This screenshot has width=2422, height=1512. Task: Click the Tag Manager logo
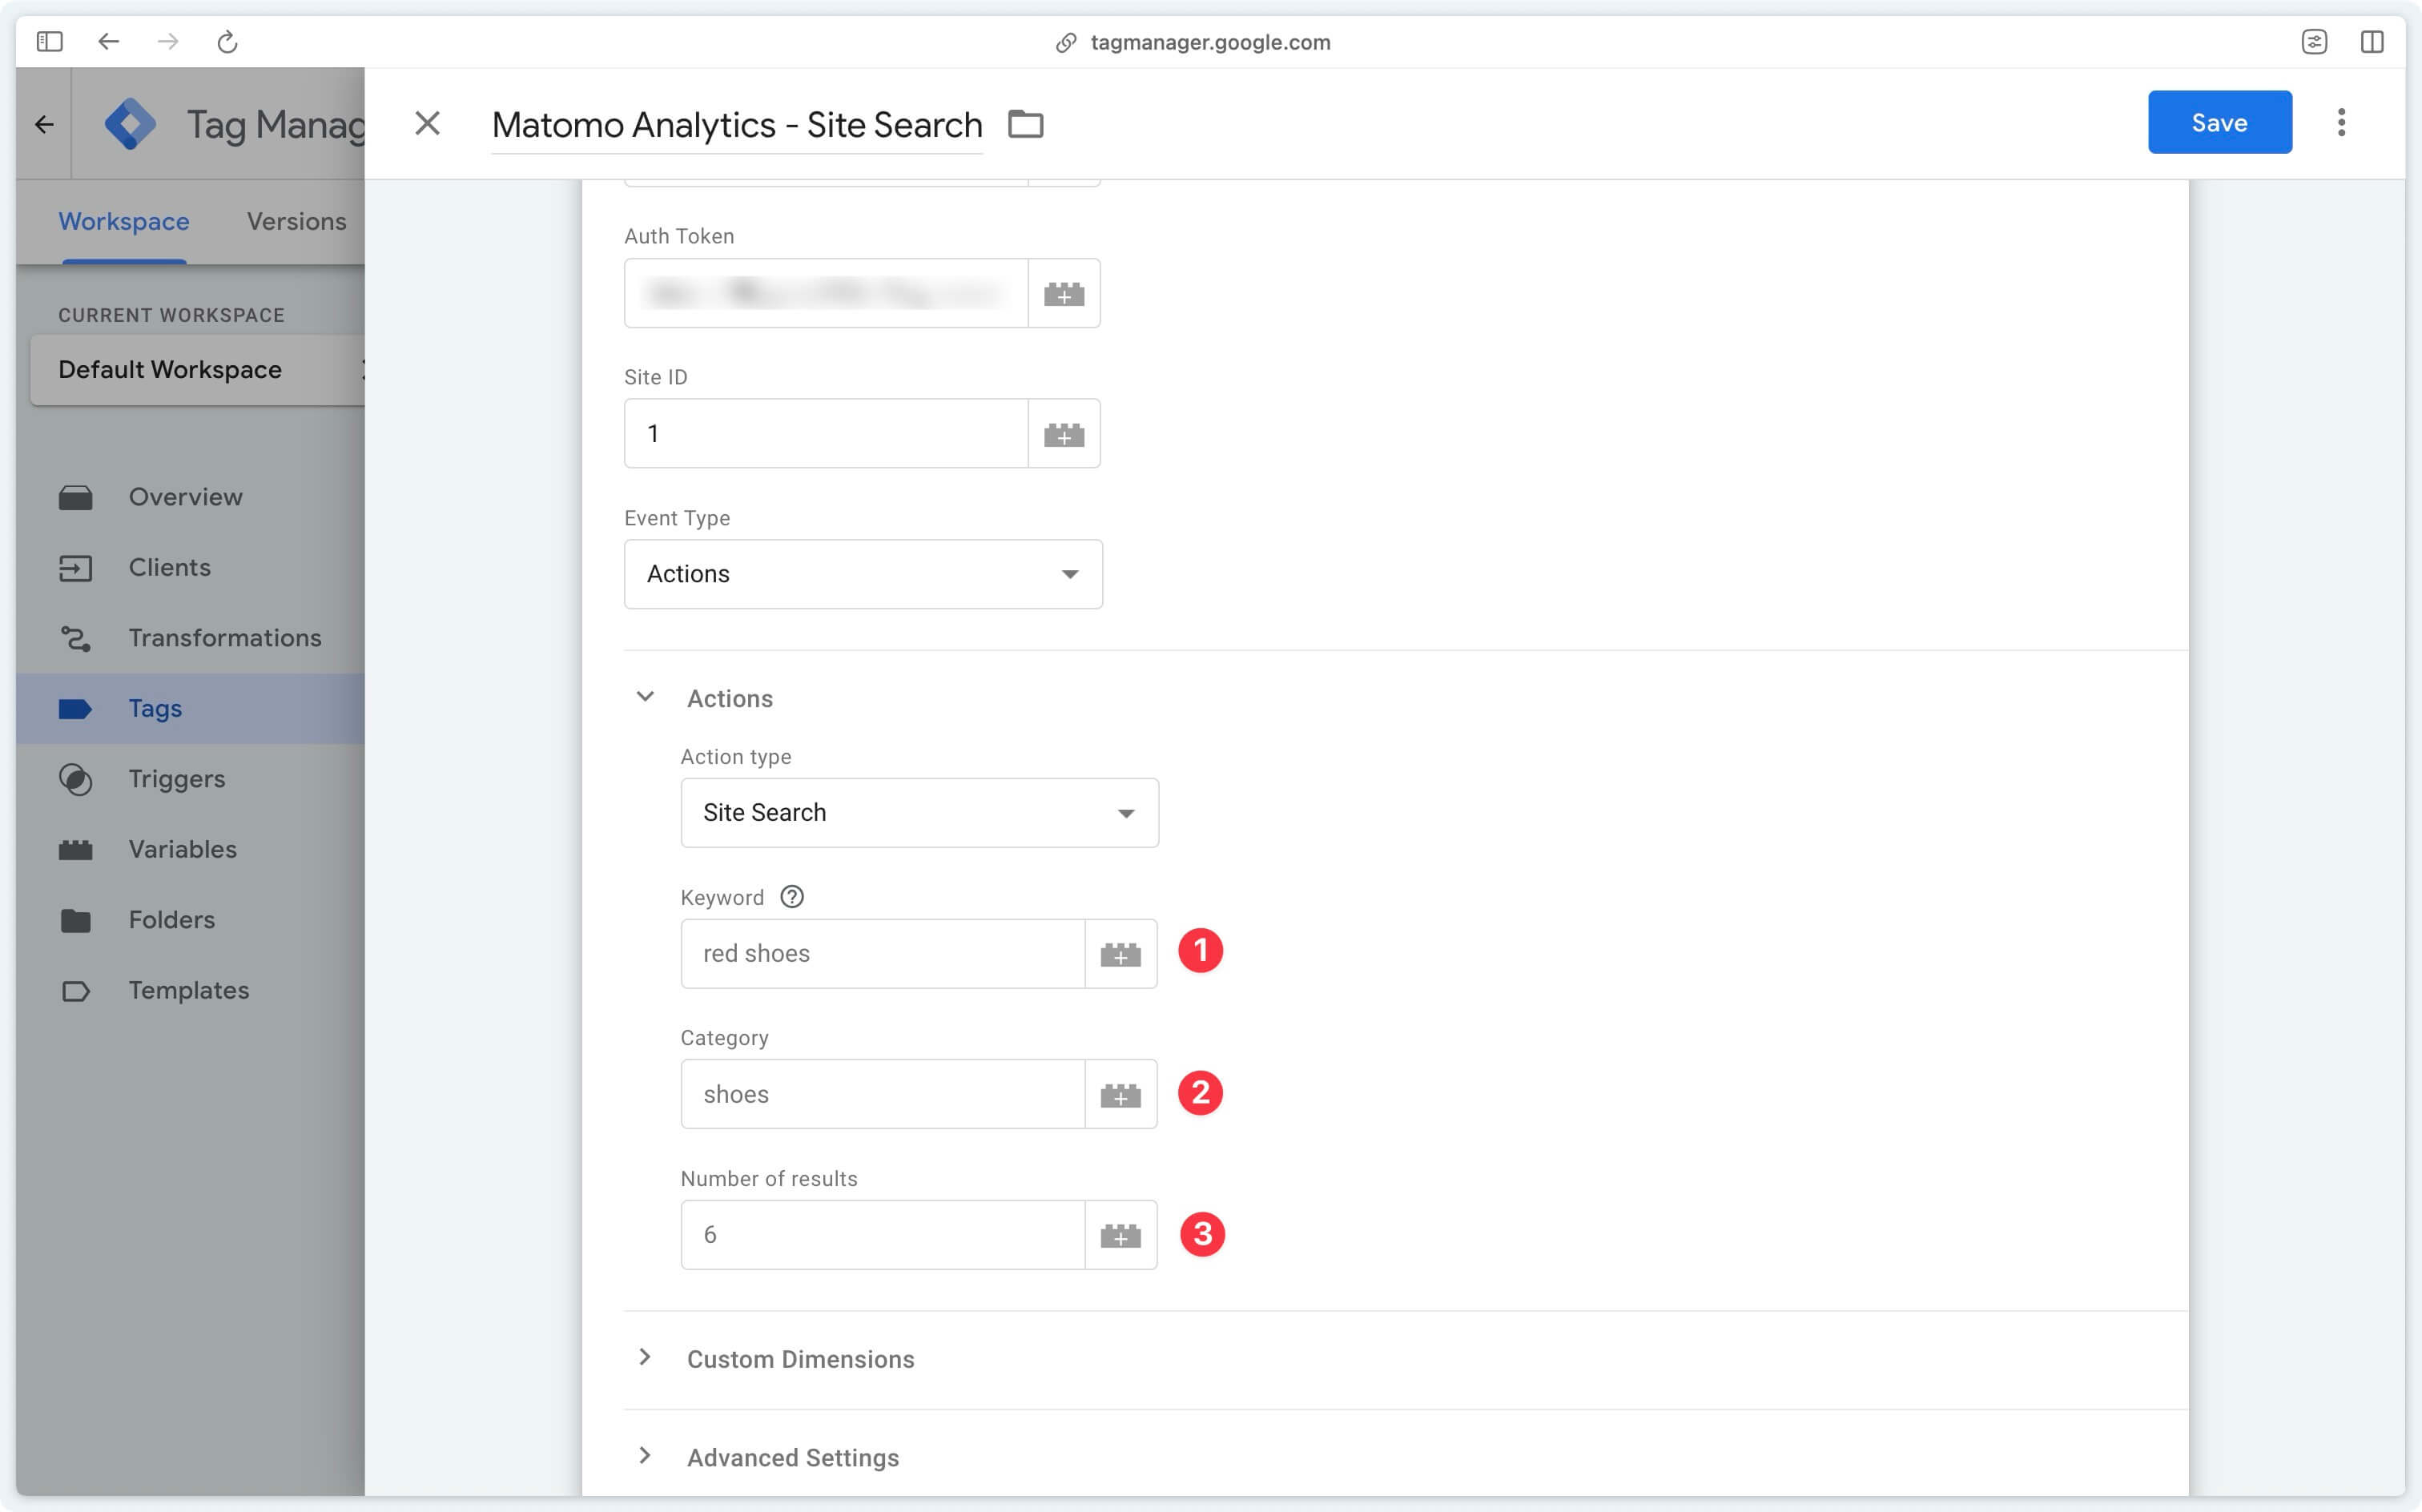[131, 124]
